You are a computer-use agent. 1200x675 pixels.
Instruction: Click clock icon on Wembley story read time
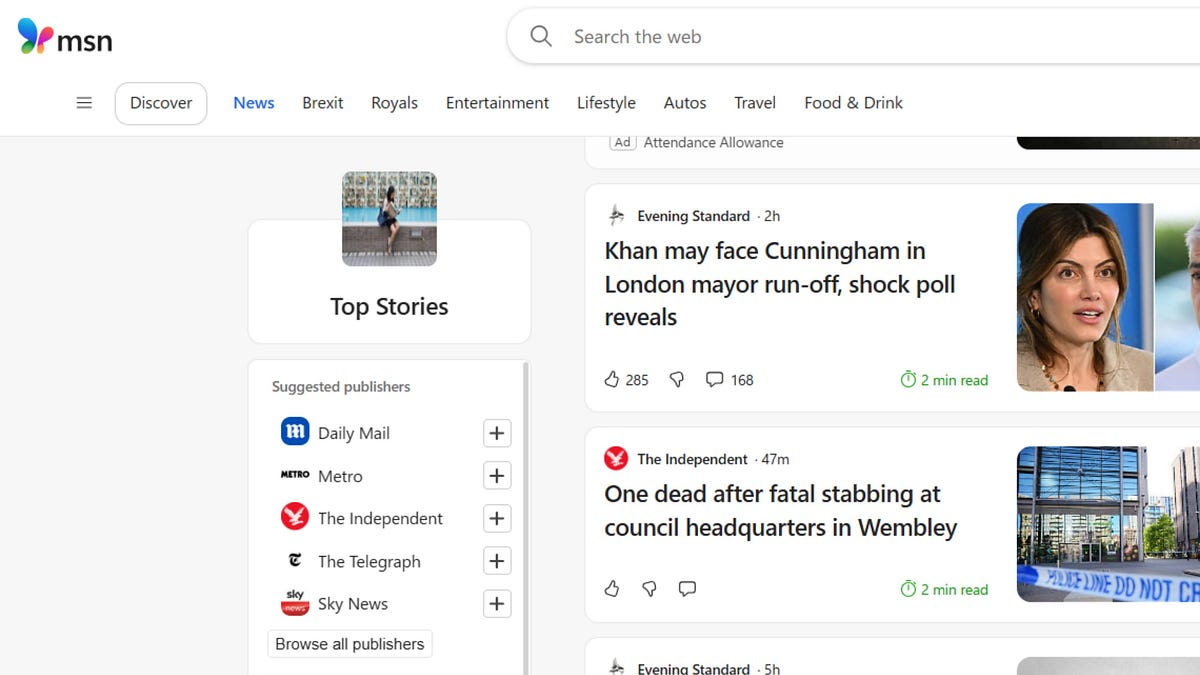[908, 589]
